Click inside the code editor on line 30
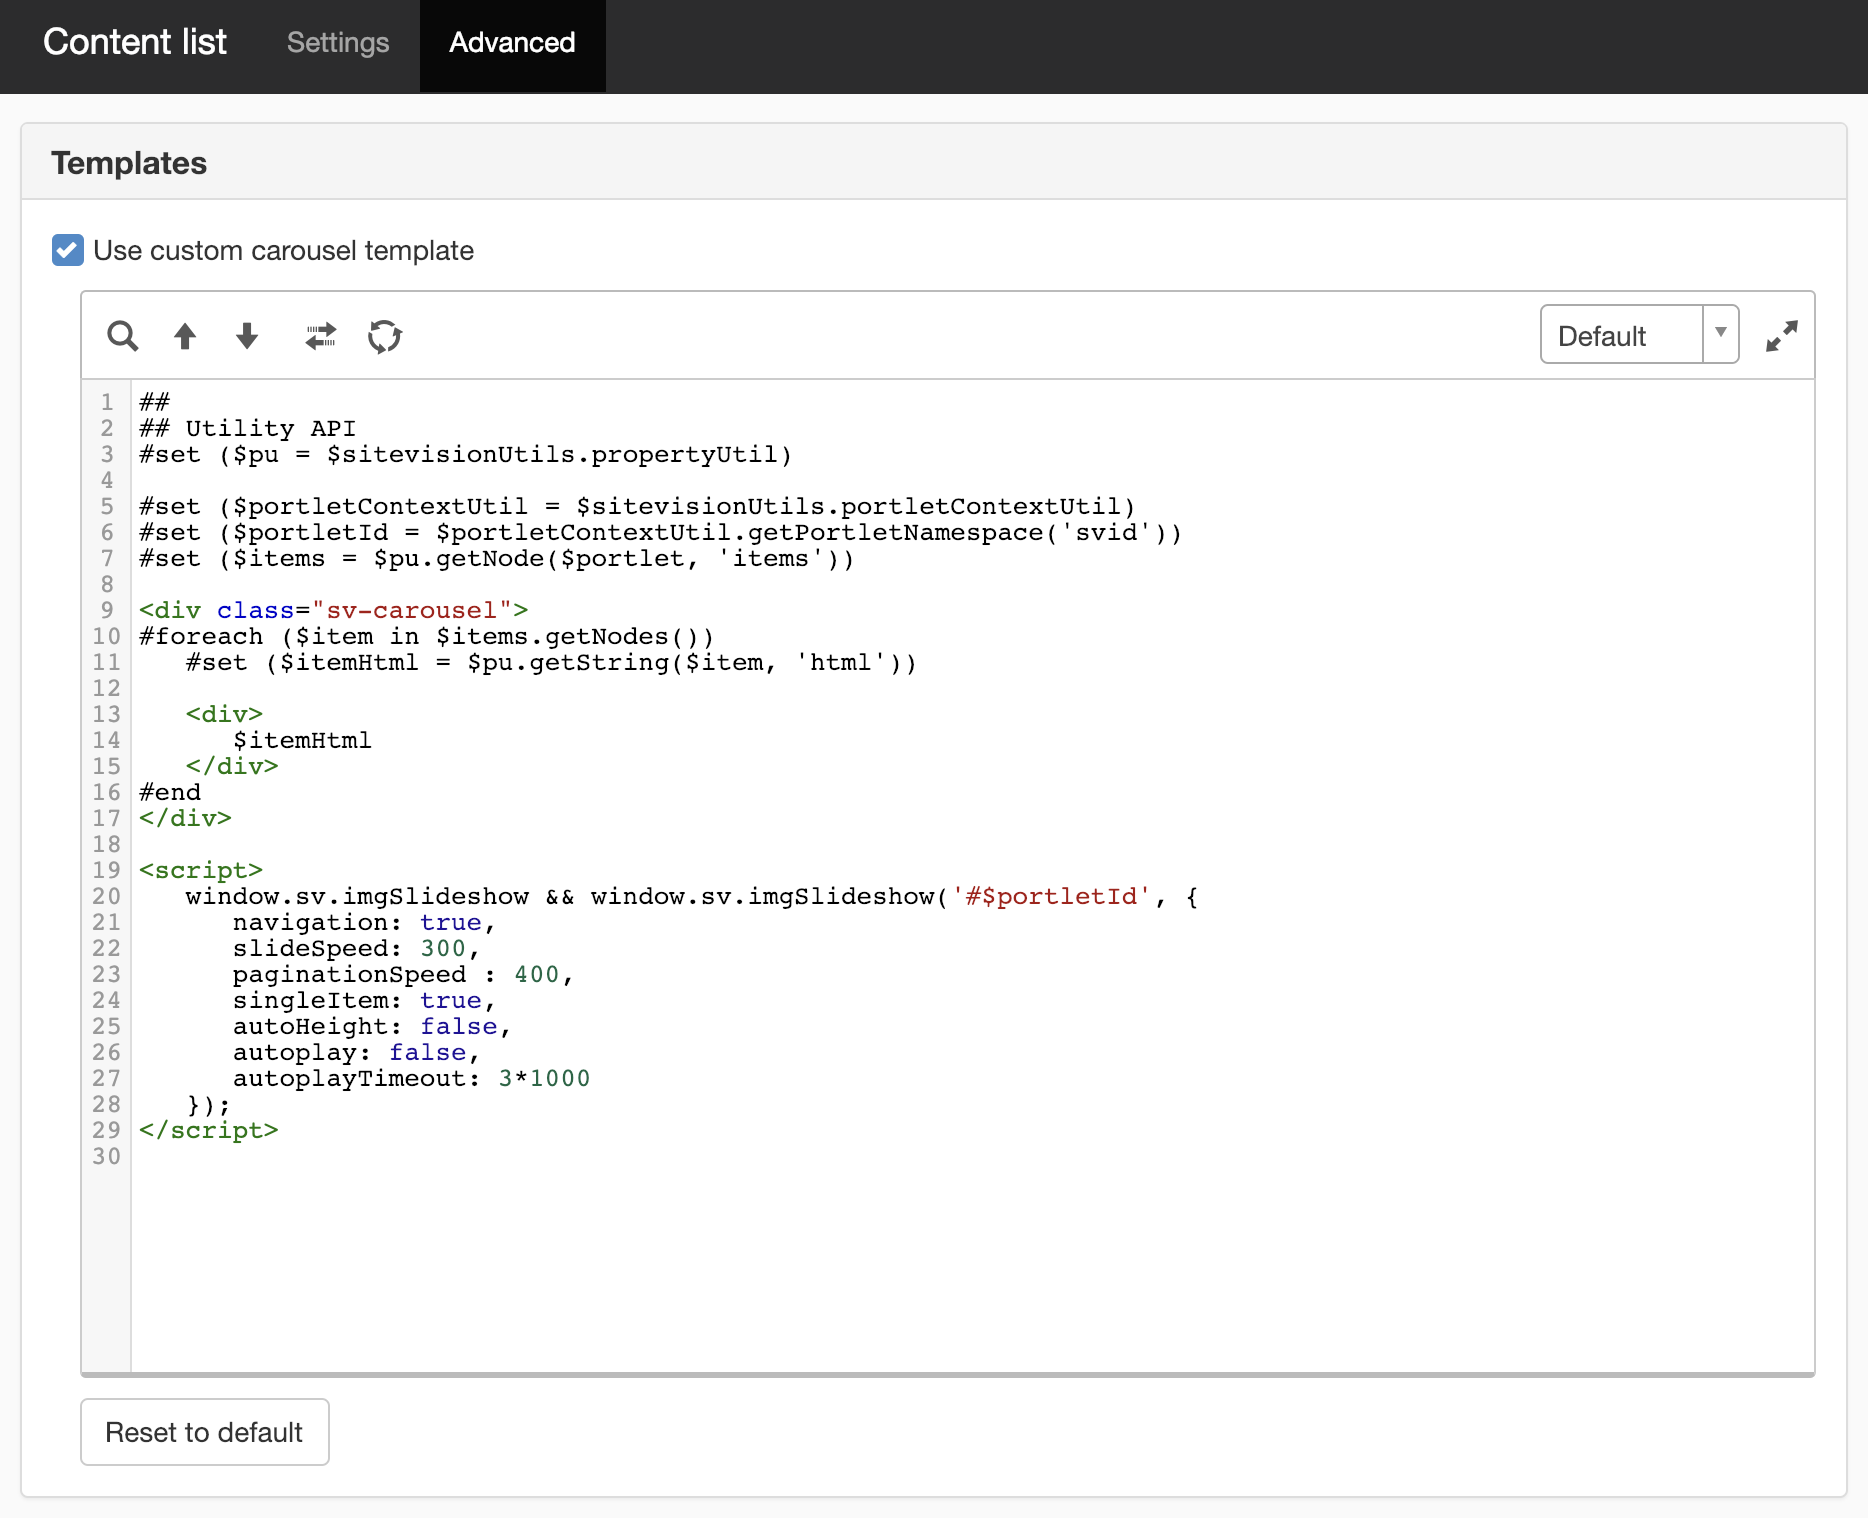The height and width of the screenshot is (1518, 1868). pos(972,1156)
